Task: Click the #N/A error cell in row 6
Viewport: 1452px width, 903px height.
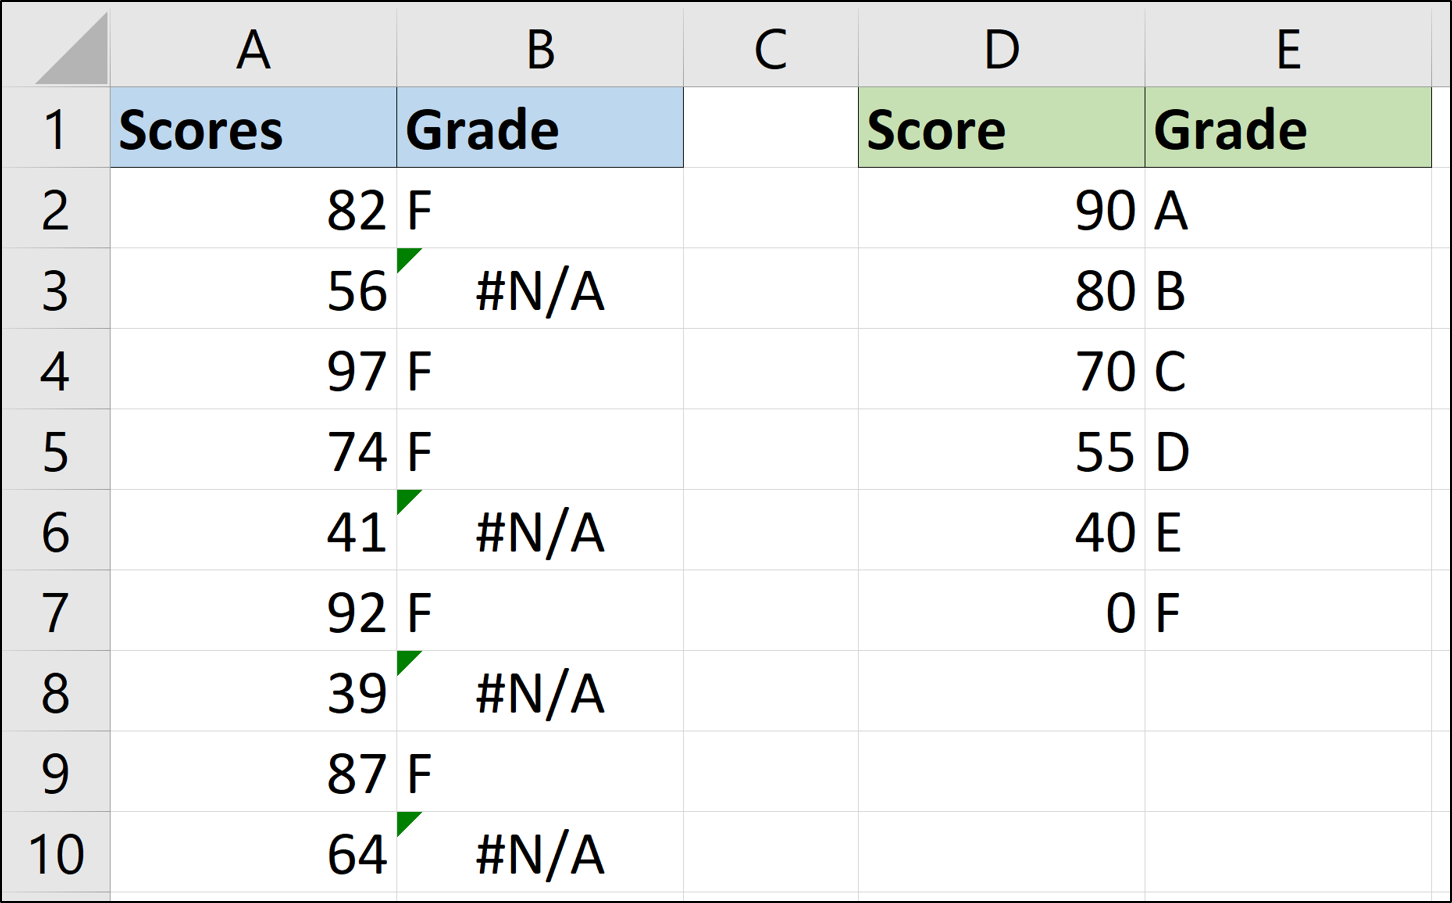Action: [540, 531]
